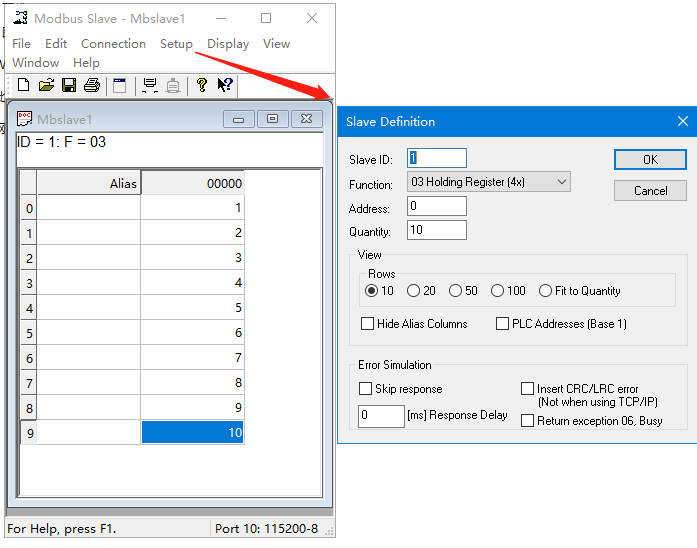Click the Open file folder icon
This screenshot has width=697, height=548.
tap(46, 86)
